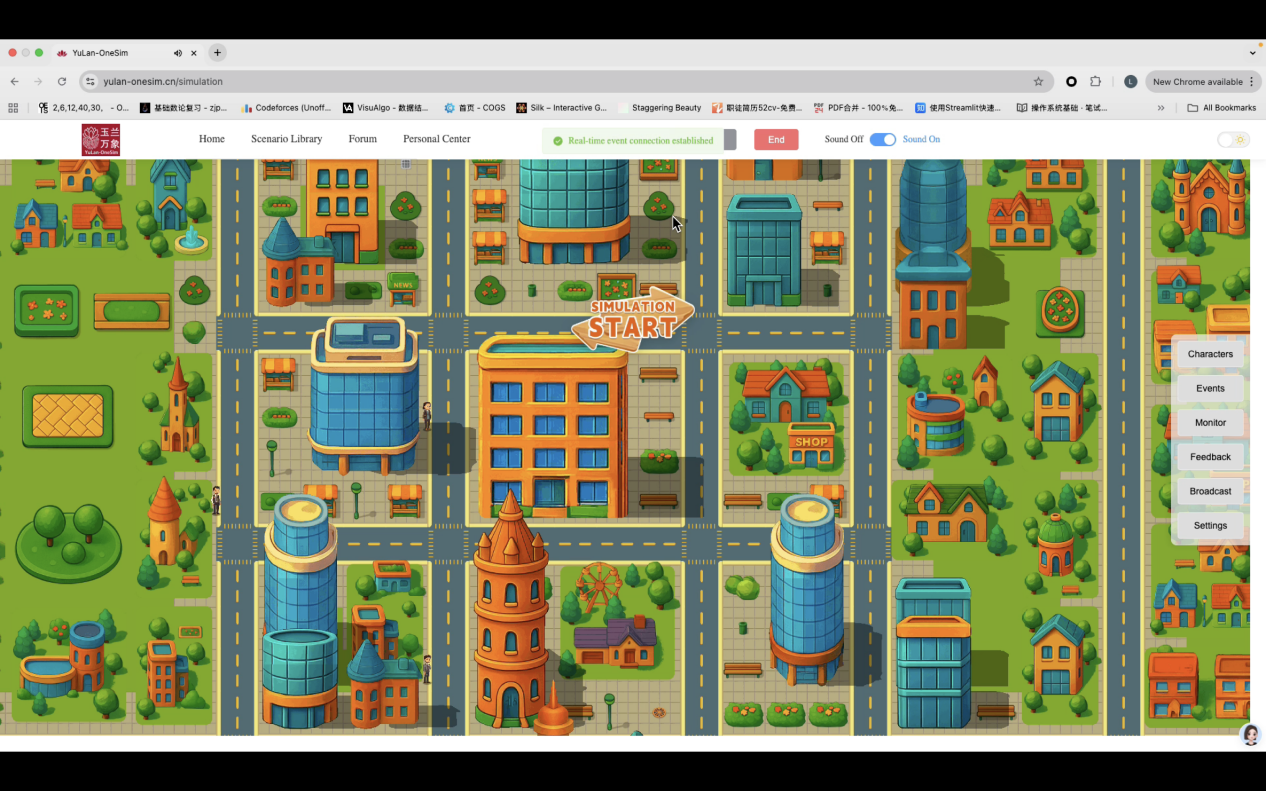Toggle the sound on/off switch
The height and width of the screenshot is (791, 1266).
click(882, 140)
